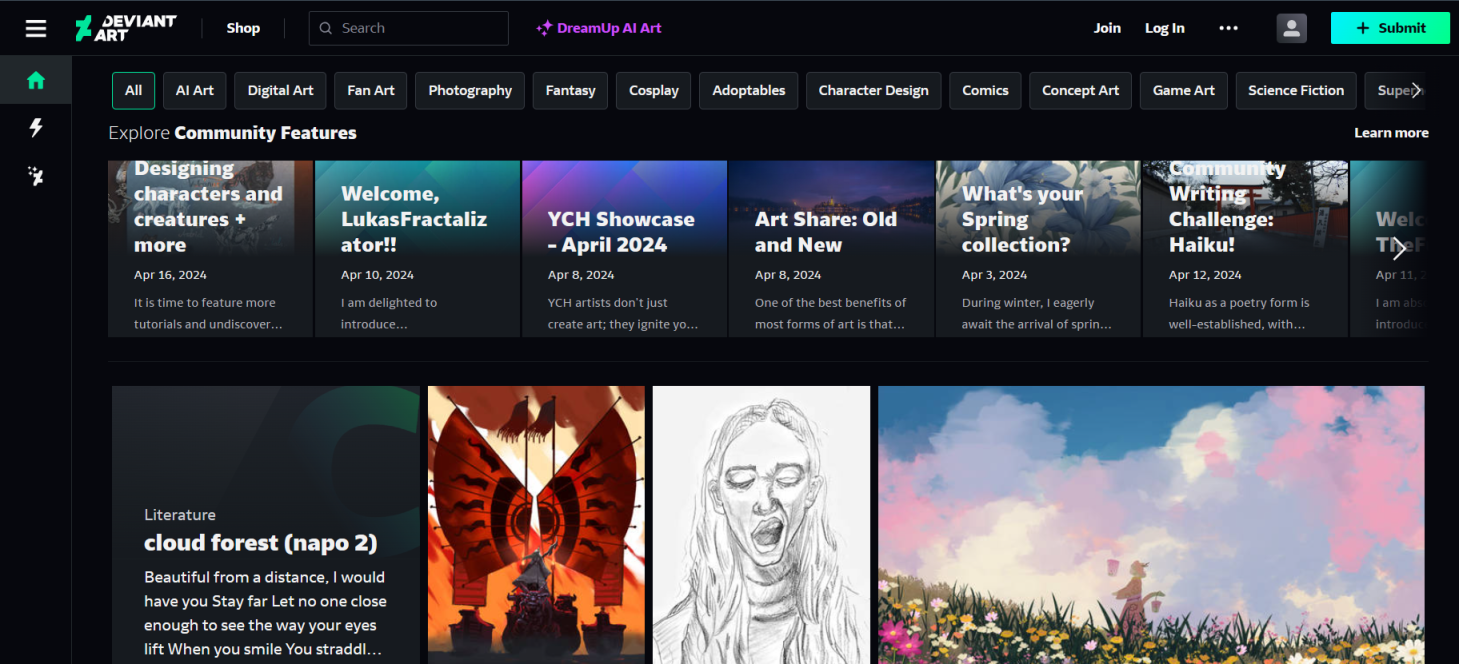This screenshot has width=1459, height=664.
Task: Toggle the AI Art category filter
Action: (x=195, y=90)
